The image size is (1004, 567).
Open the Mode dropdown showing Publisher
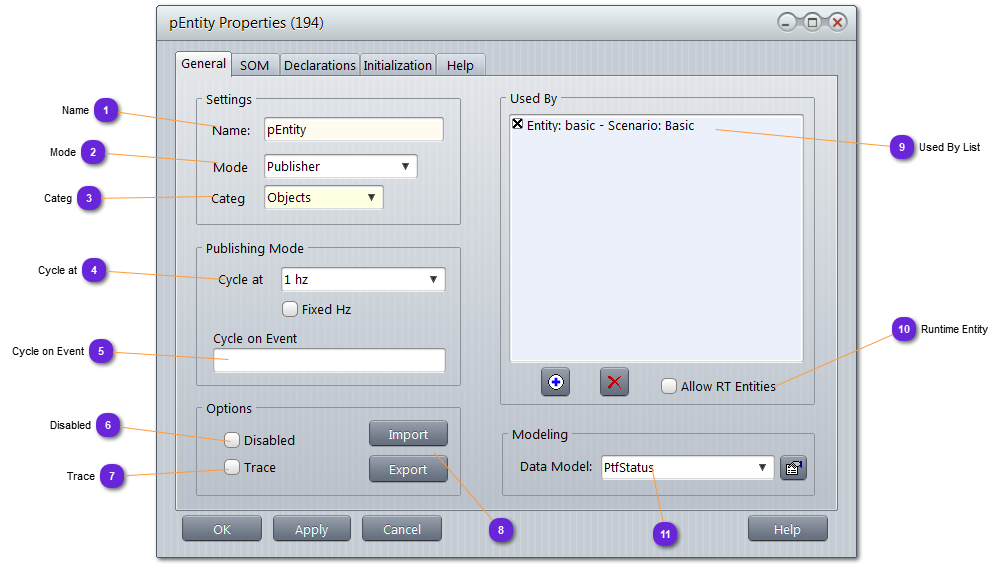340,166
